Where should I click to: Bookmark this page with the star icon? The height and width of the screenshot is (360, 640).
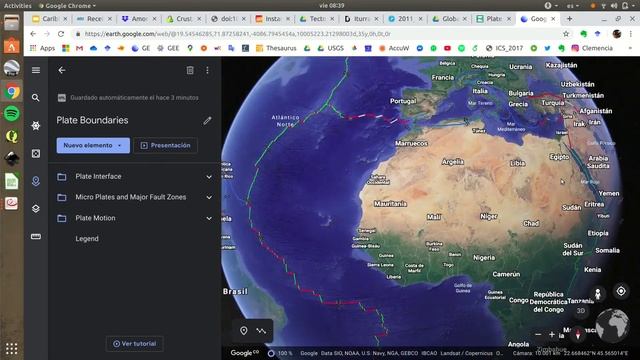[566, 34]
